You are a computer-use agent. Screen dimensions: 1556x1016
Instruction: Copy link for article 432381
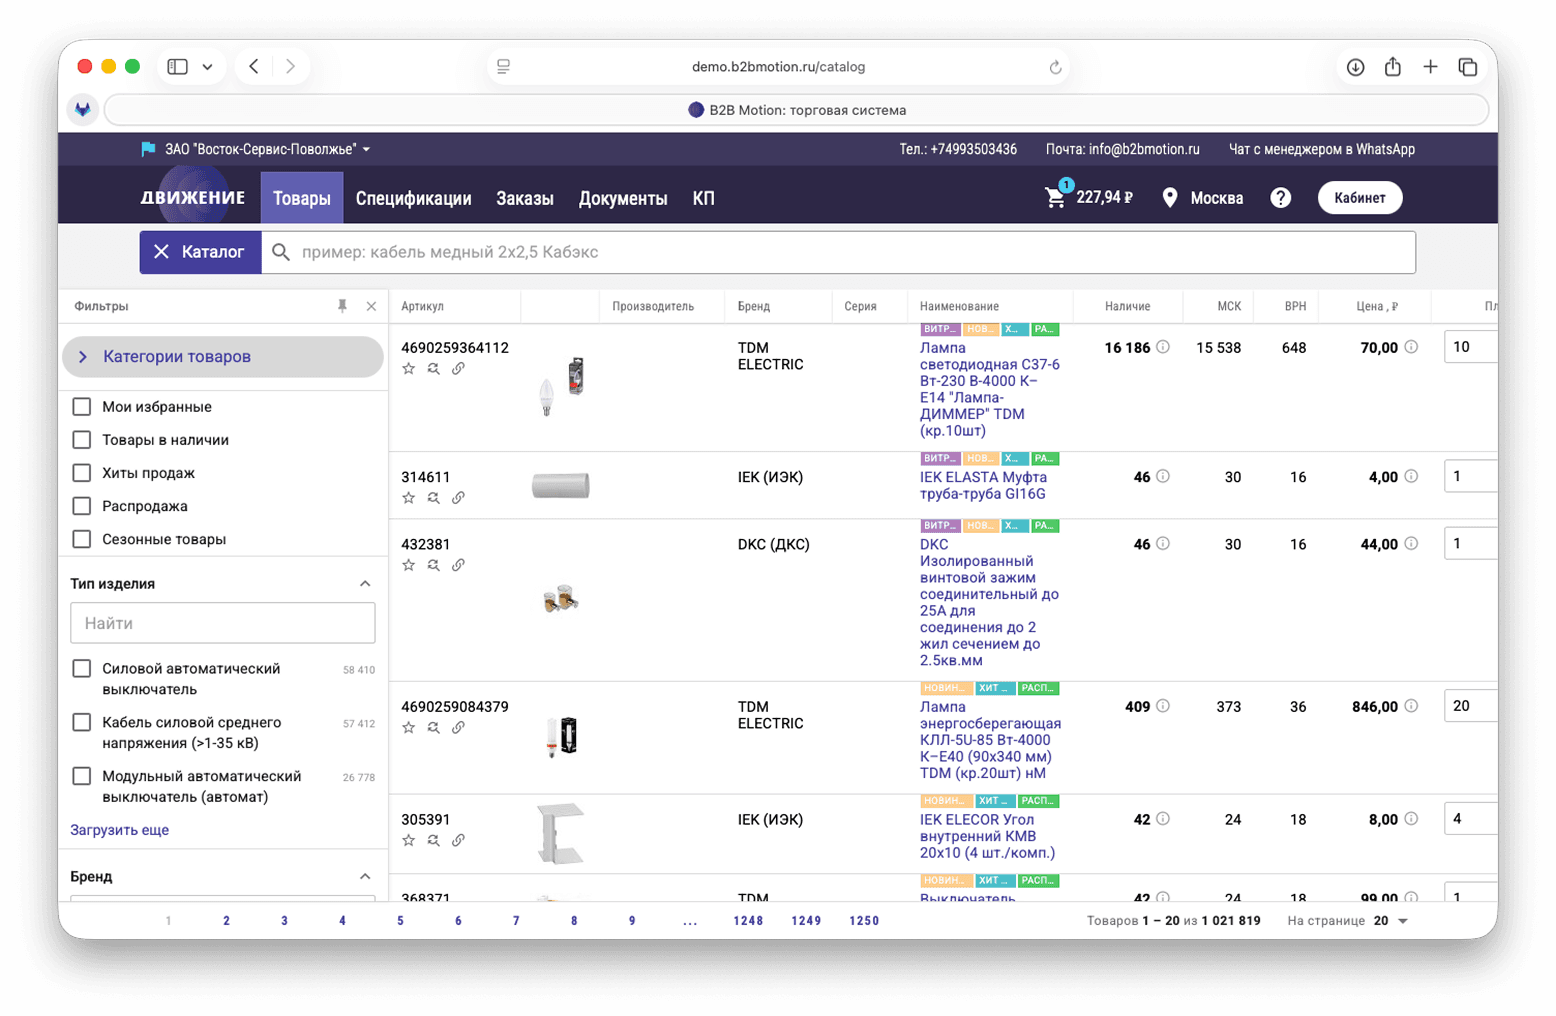coord(458,565)
